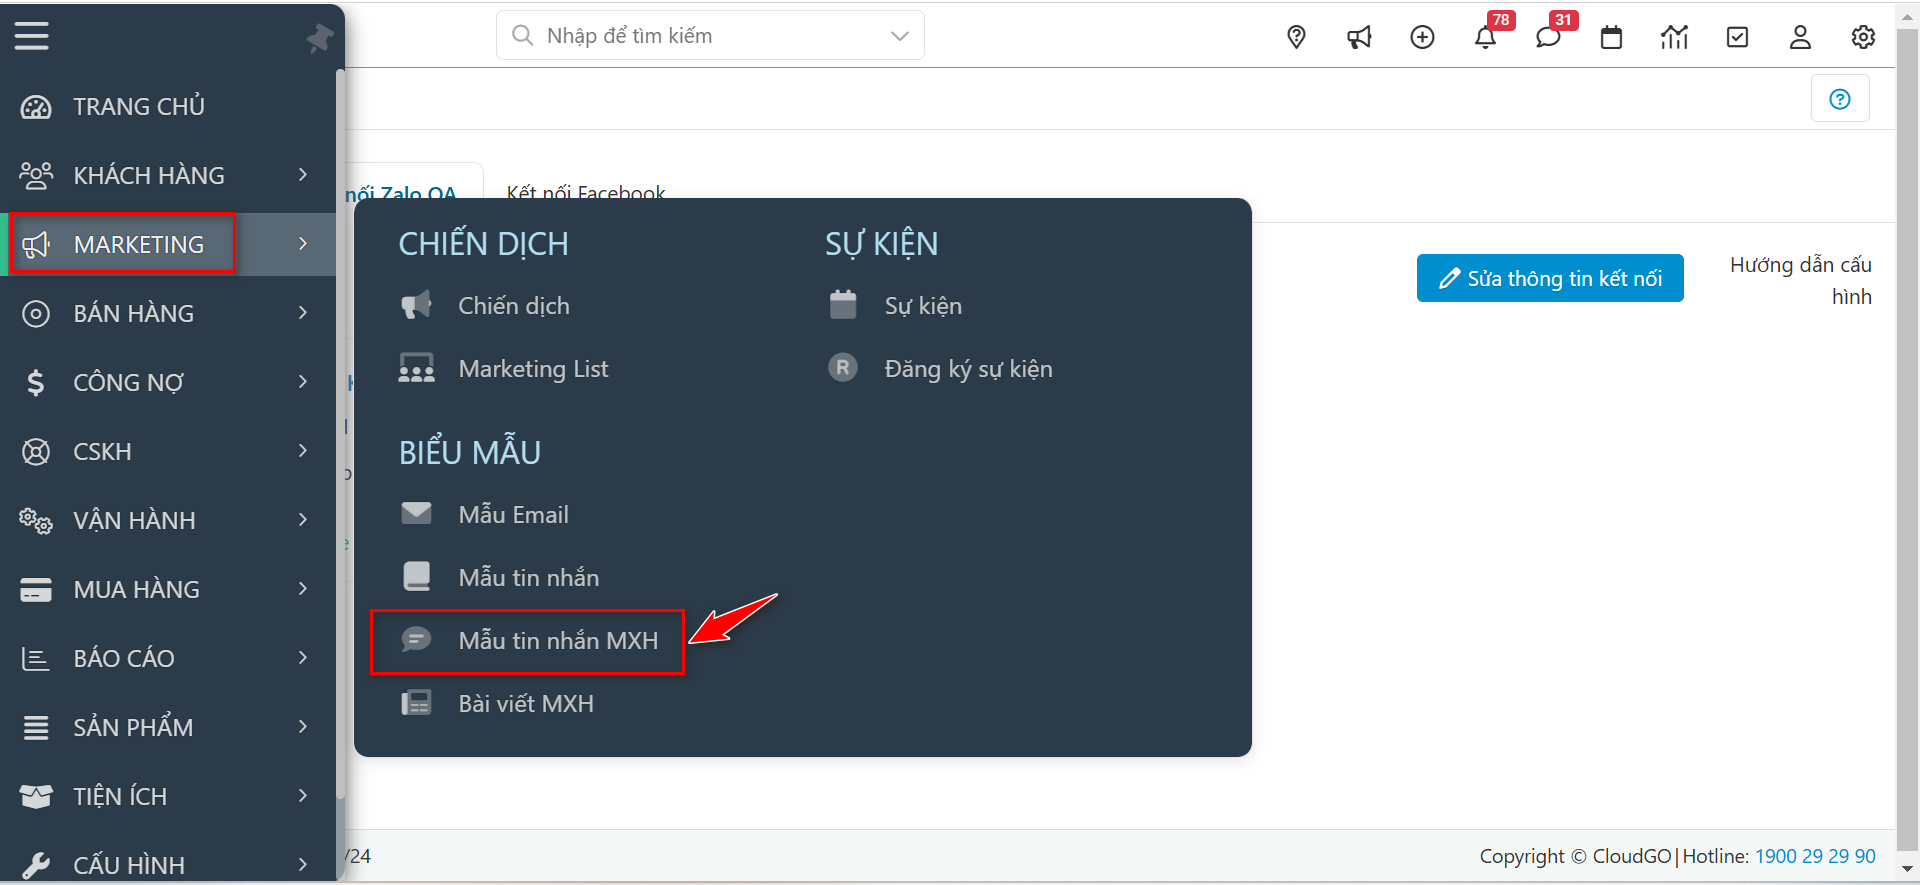Screen dimensions: 1920x885
Task: Open the location map pin icon
Action: click(1296, 37)
